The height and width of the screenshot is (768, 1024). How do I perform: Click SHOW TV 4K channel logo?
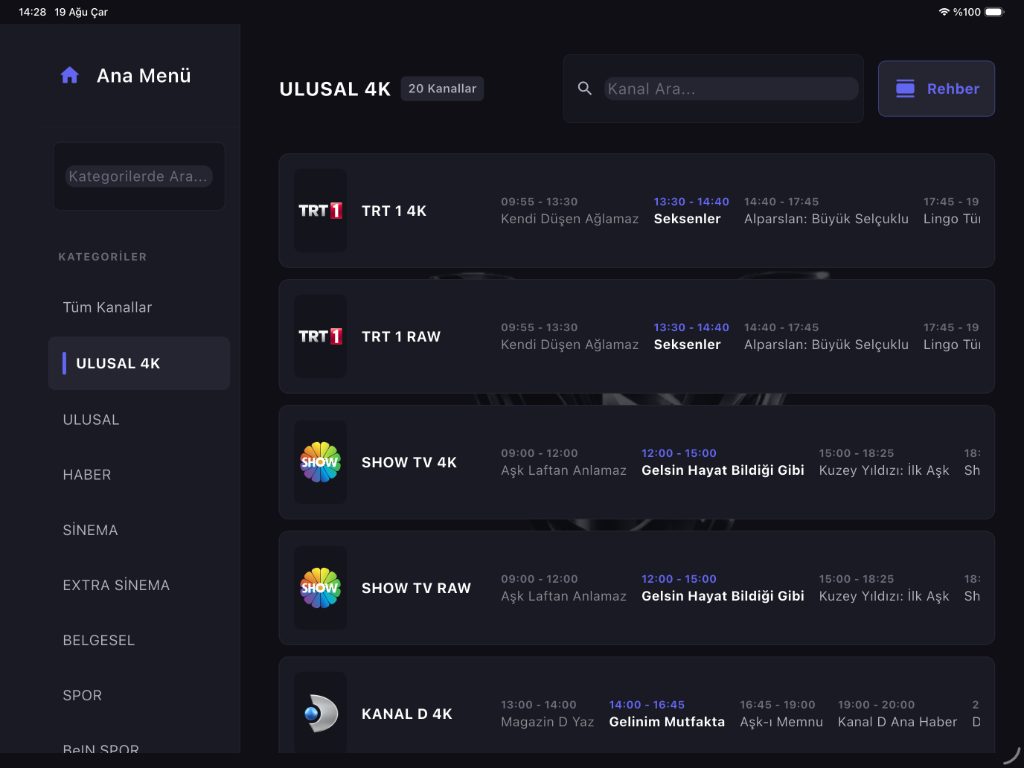coord(320,462)
